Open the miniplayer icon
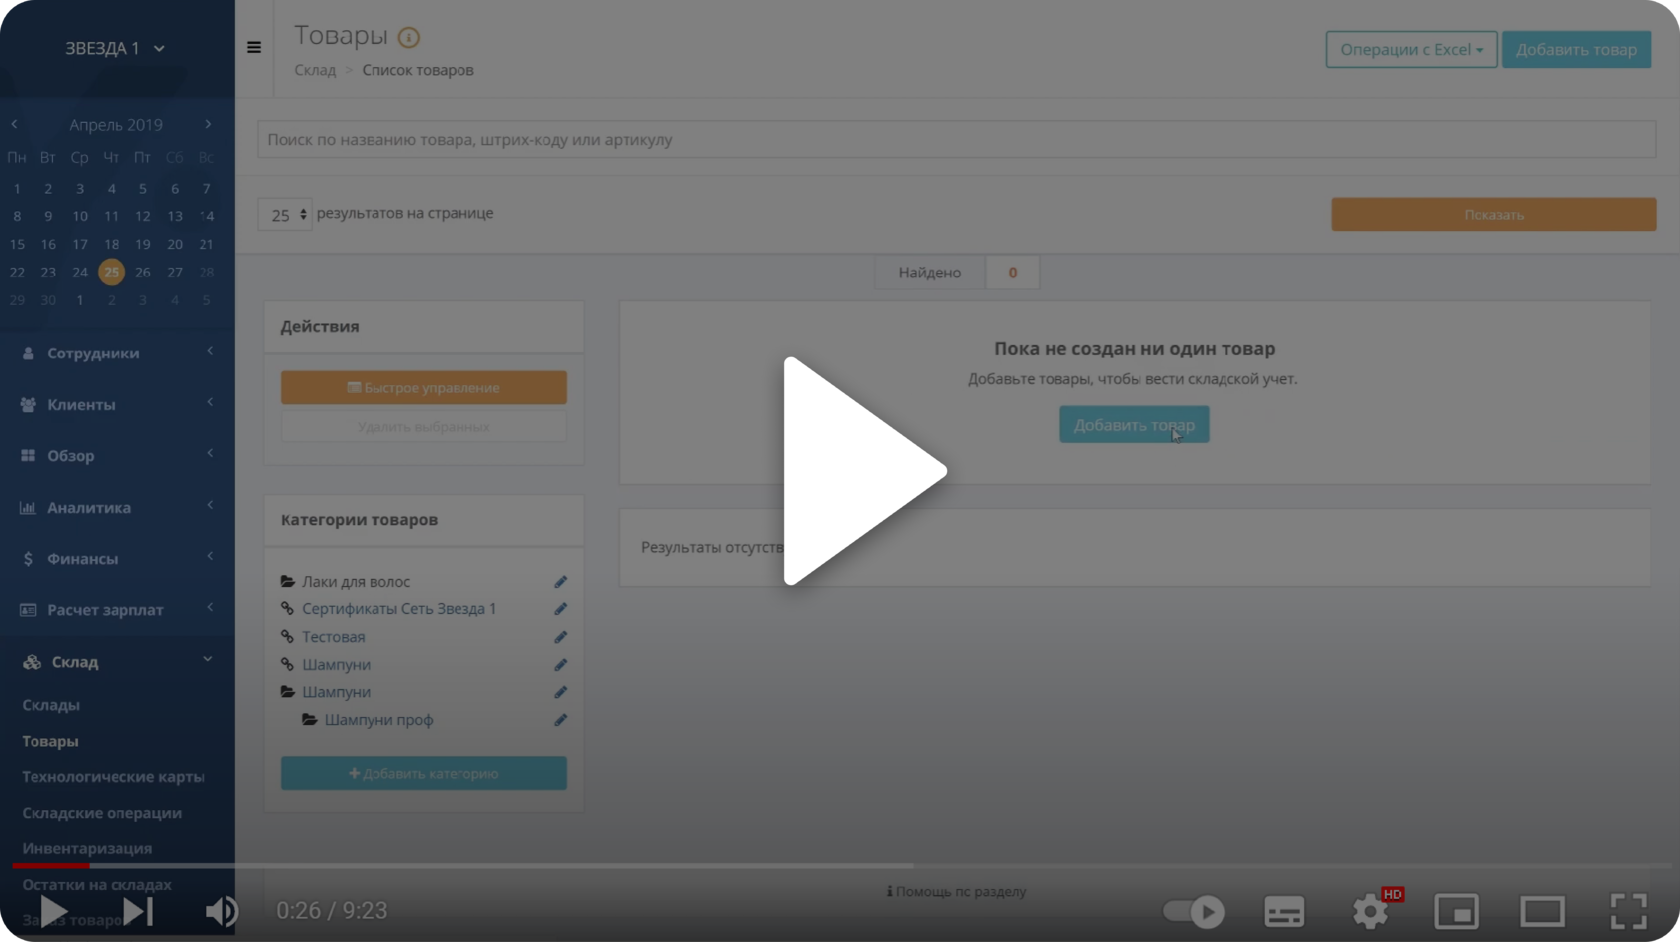Image resolution: width=1680 pixels, height=942 pixels. click(x=1456, y=911)
